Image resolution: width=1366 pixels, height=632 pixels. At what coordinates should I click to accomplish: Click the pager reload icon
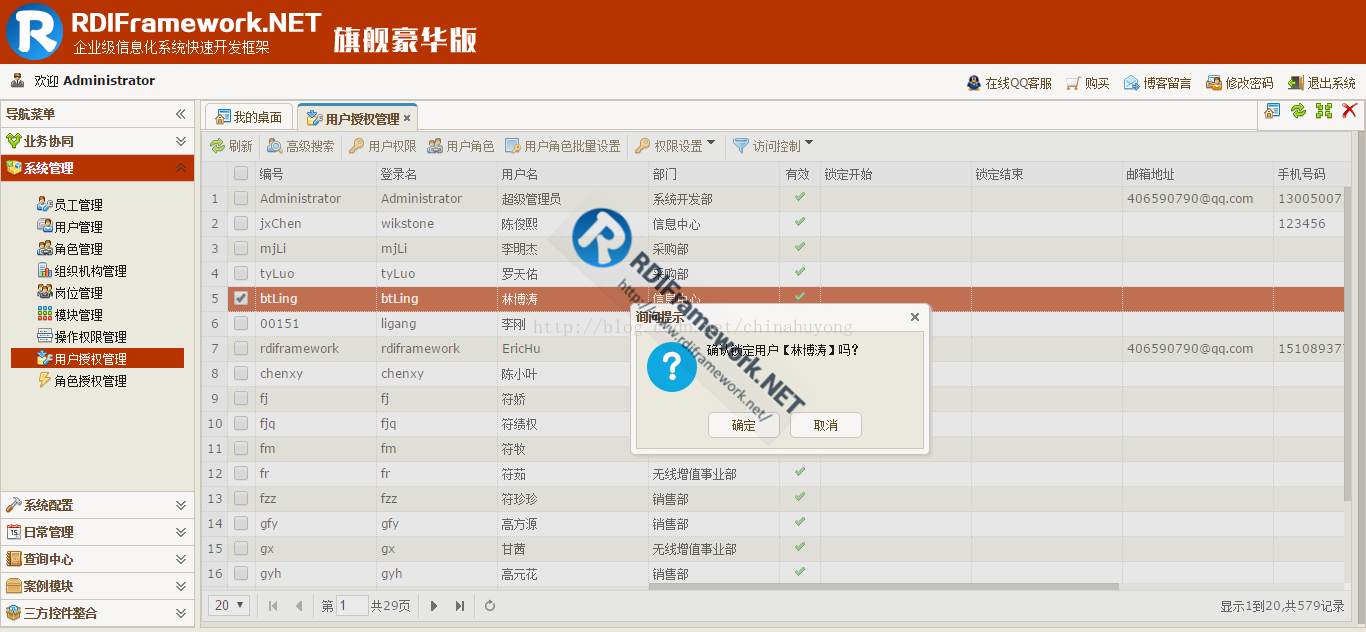pos(490,605)
